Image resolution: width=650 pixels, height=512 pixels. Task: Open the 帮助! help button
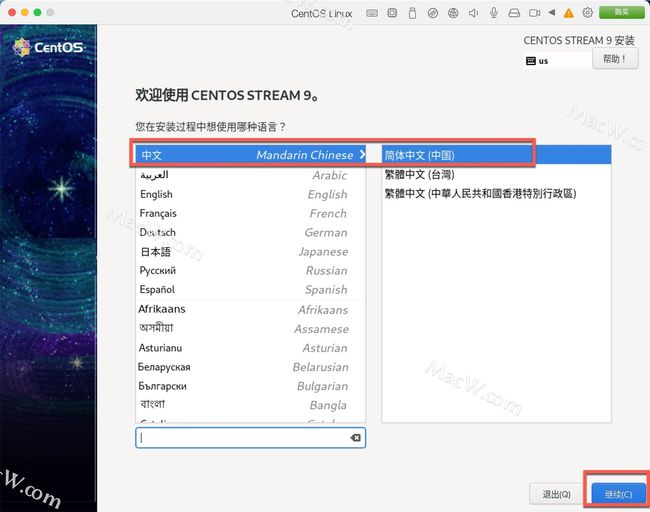pyautogui.click(x=615, y=59)
